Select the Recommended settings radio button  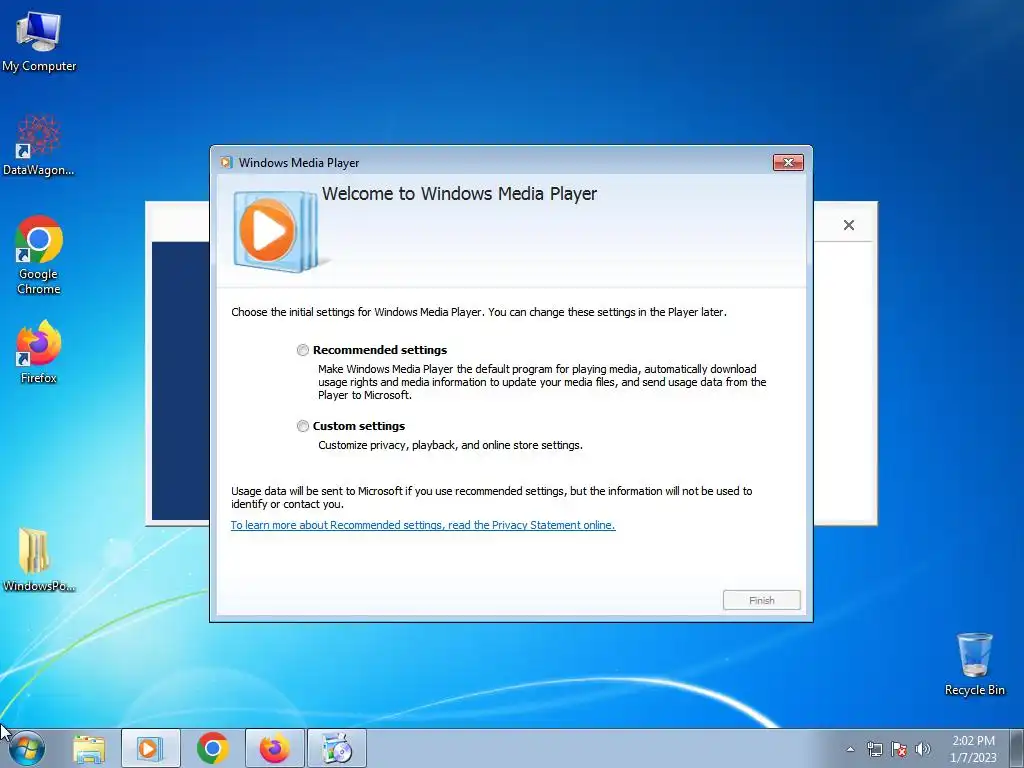pyautogui.click(x=302, y=350)
